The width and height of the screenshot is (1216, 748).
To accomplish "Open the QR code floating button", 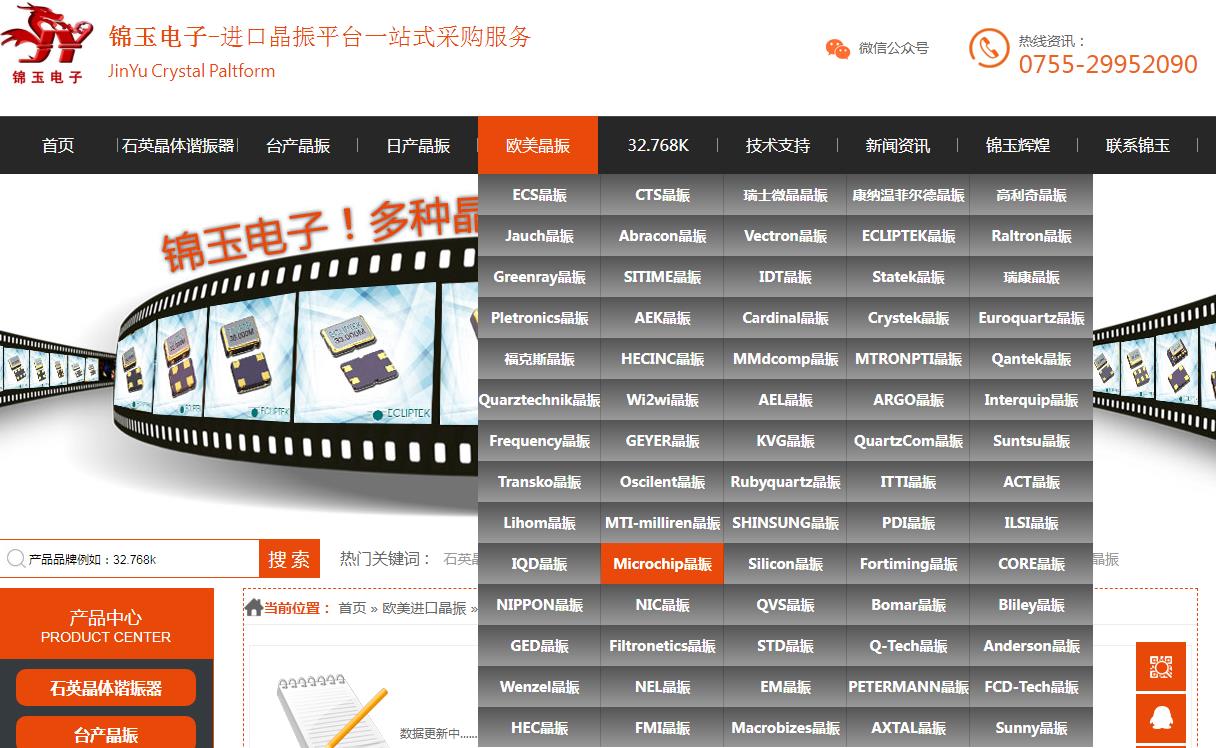I will click(x=1161, y=667).
